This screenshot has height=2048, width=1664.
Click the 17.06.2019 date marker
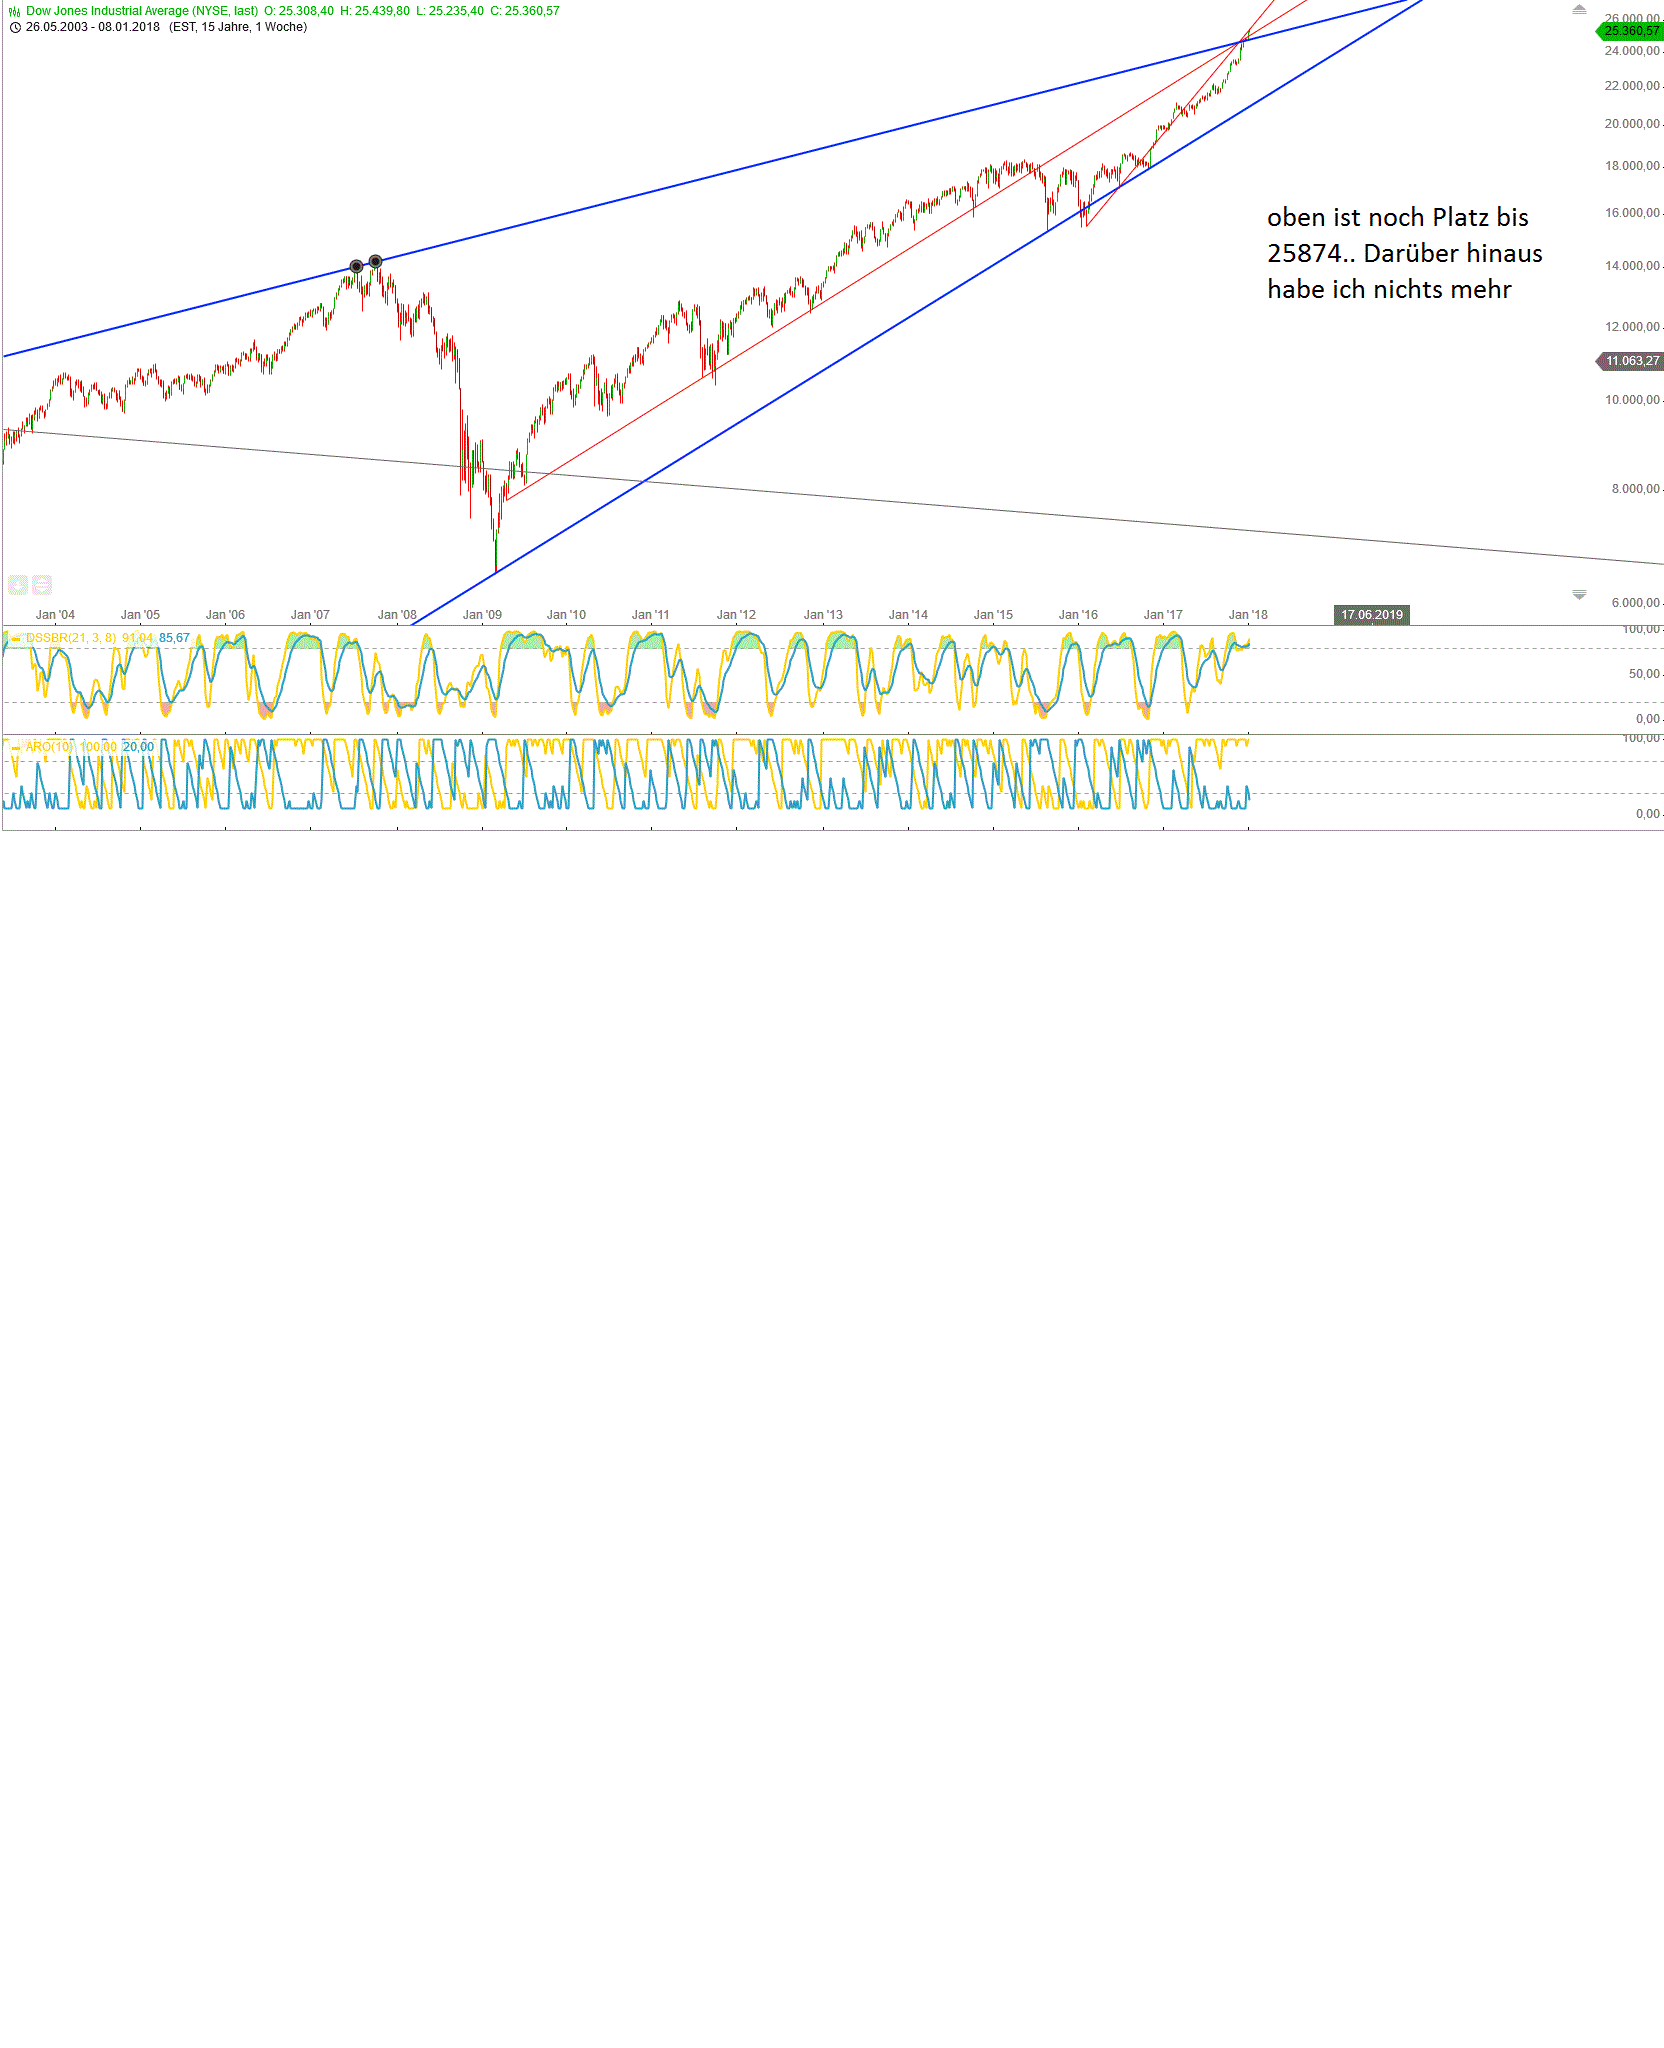[x=1372, y=615]
